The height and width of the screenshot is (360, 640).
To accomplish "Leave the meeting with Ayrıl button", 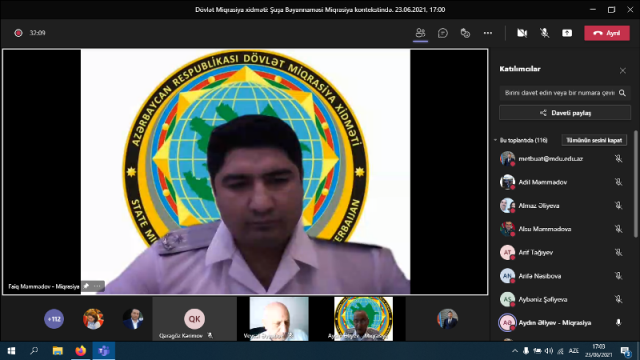I will (x=607, y=33).
